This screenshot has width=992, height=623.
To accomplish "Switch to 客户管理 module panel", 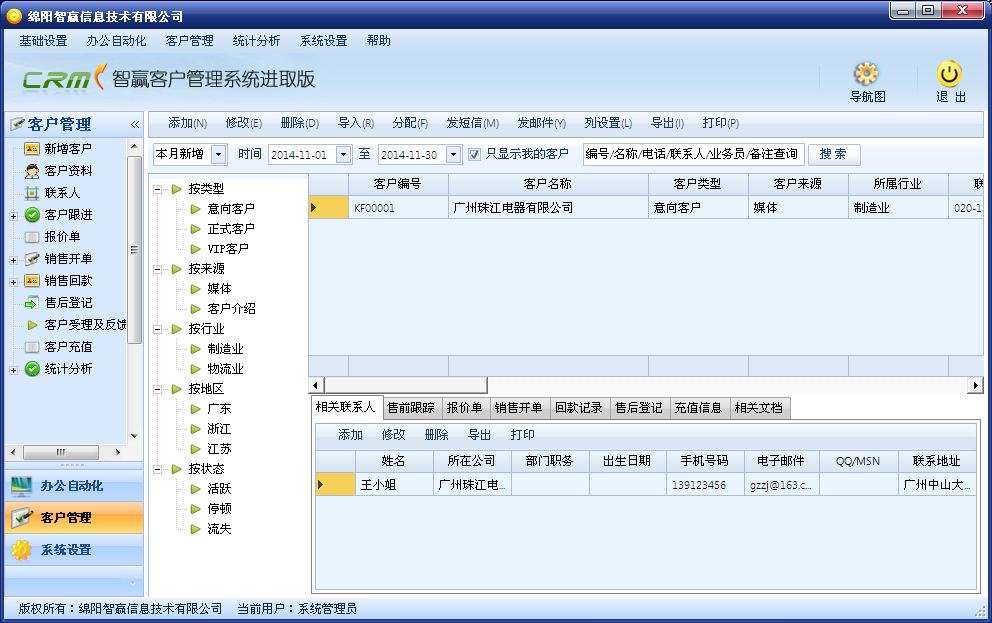I will [74, 517].
